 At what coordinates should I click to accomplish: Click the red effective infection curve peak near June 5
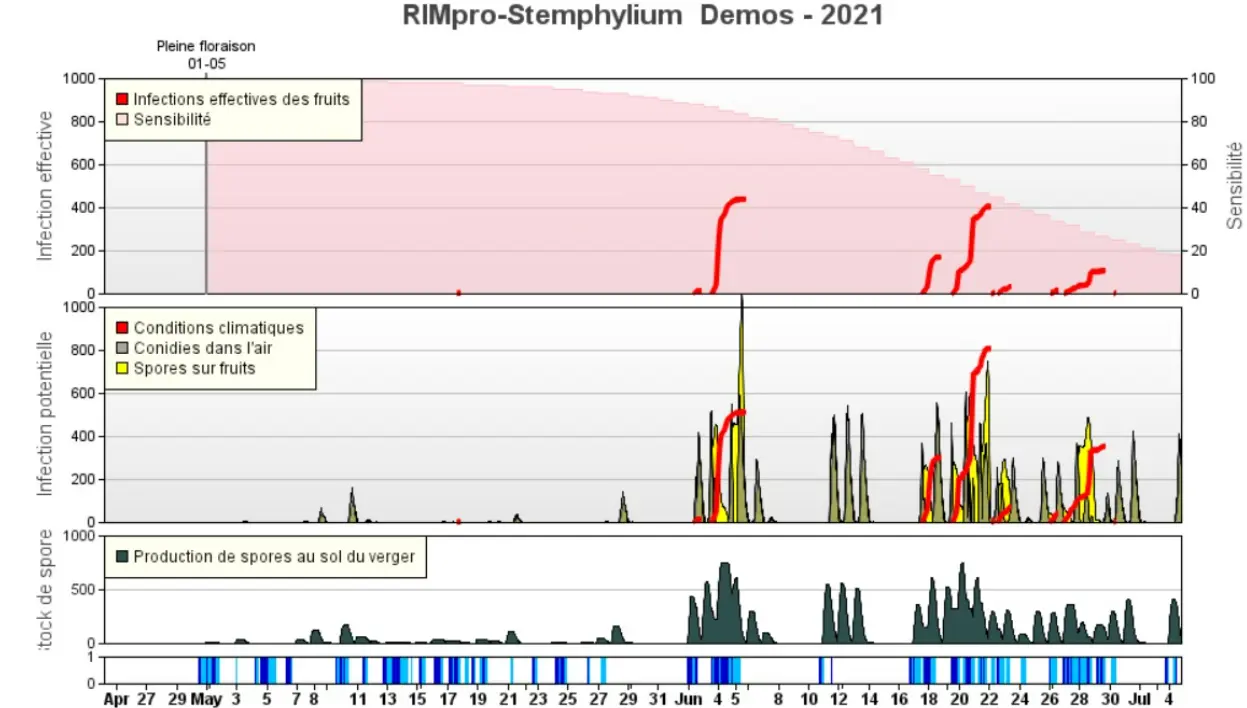coord(738,199)
